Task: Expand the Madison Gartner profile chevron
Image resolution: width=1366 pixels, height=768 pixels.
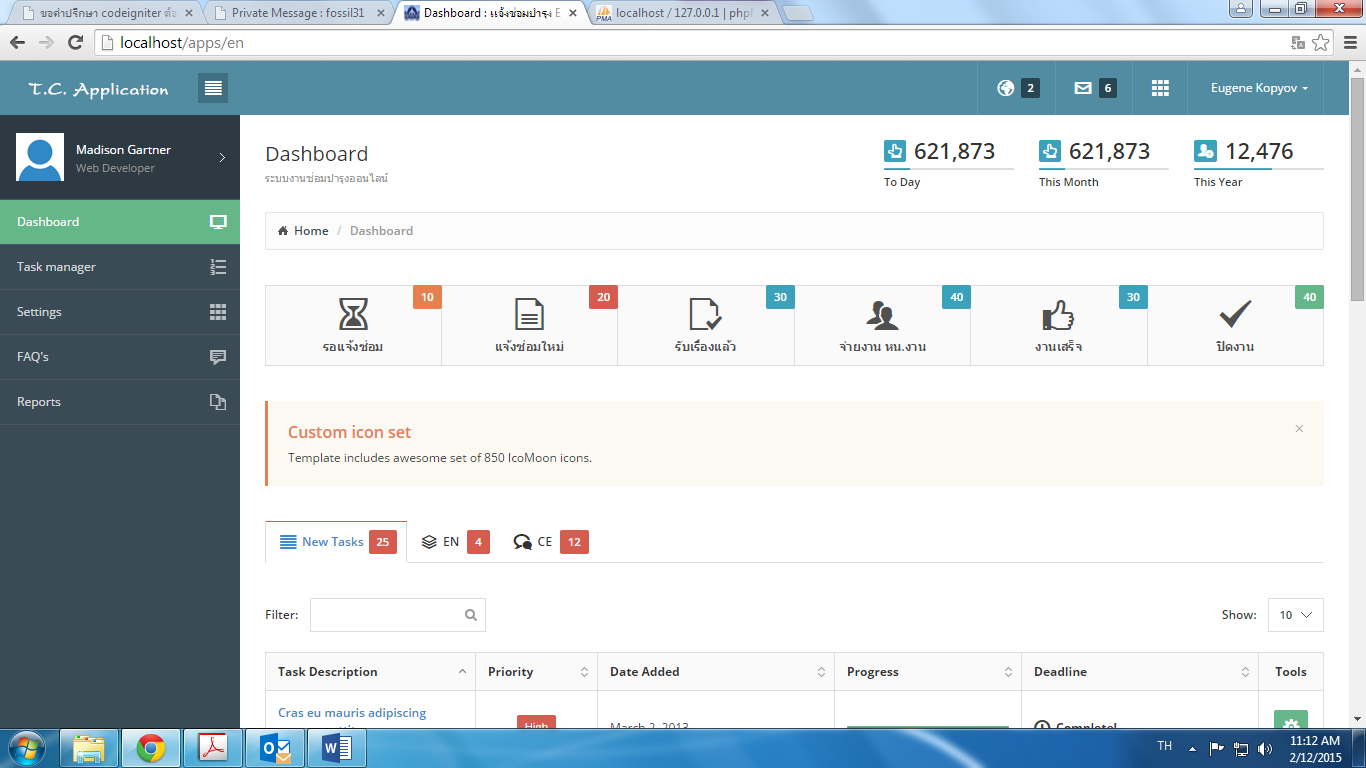Action: click(x=222, y=157)
